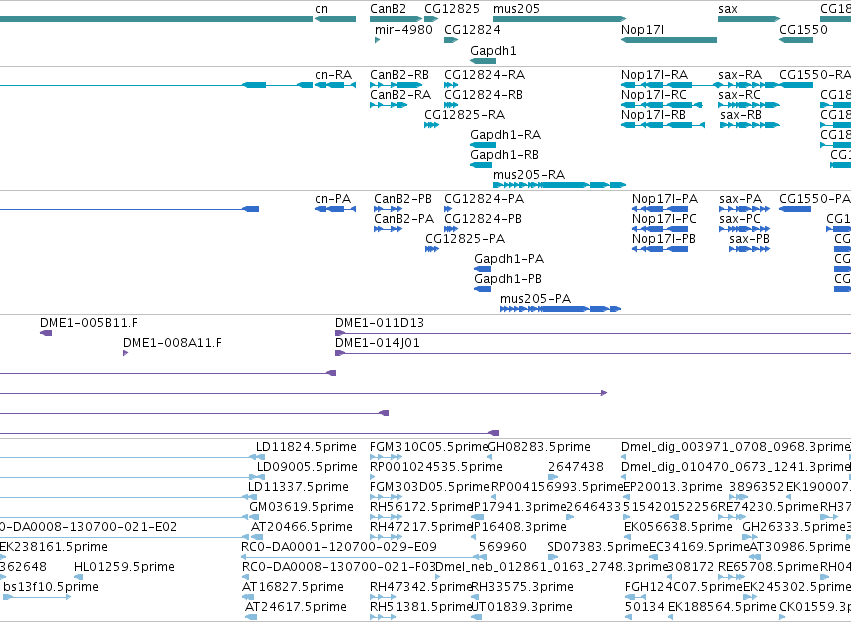Select the RC0-DA0001-120700-029-E09 EST label
851x622 pixels.
coord(339,547)
